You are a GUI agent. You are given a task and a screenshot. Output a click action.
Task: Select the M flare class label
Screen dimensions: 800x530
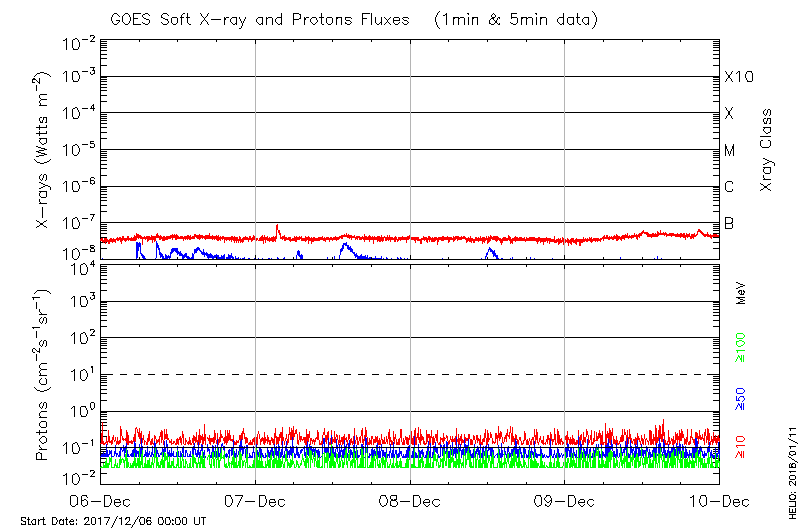pos(730,151)
